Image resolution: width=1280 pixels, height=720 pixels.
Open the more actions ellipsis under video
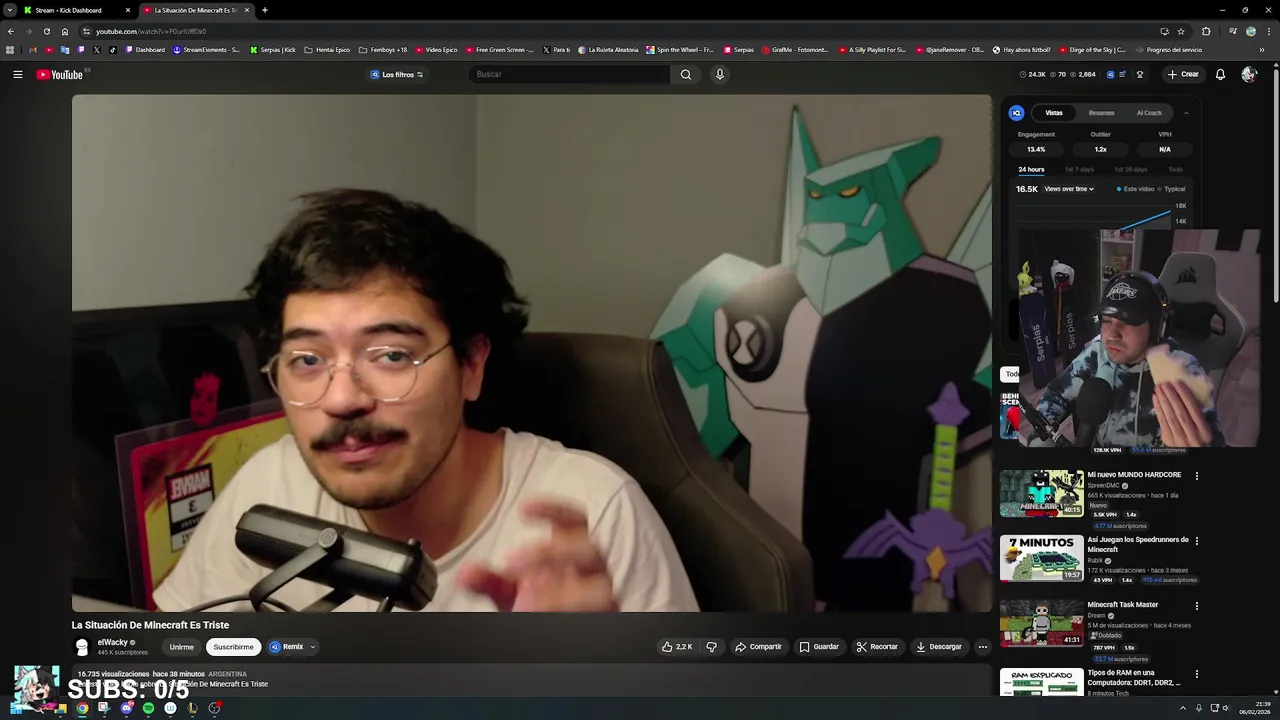coord(982,647)
